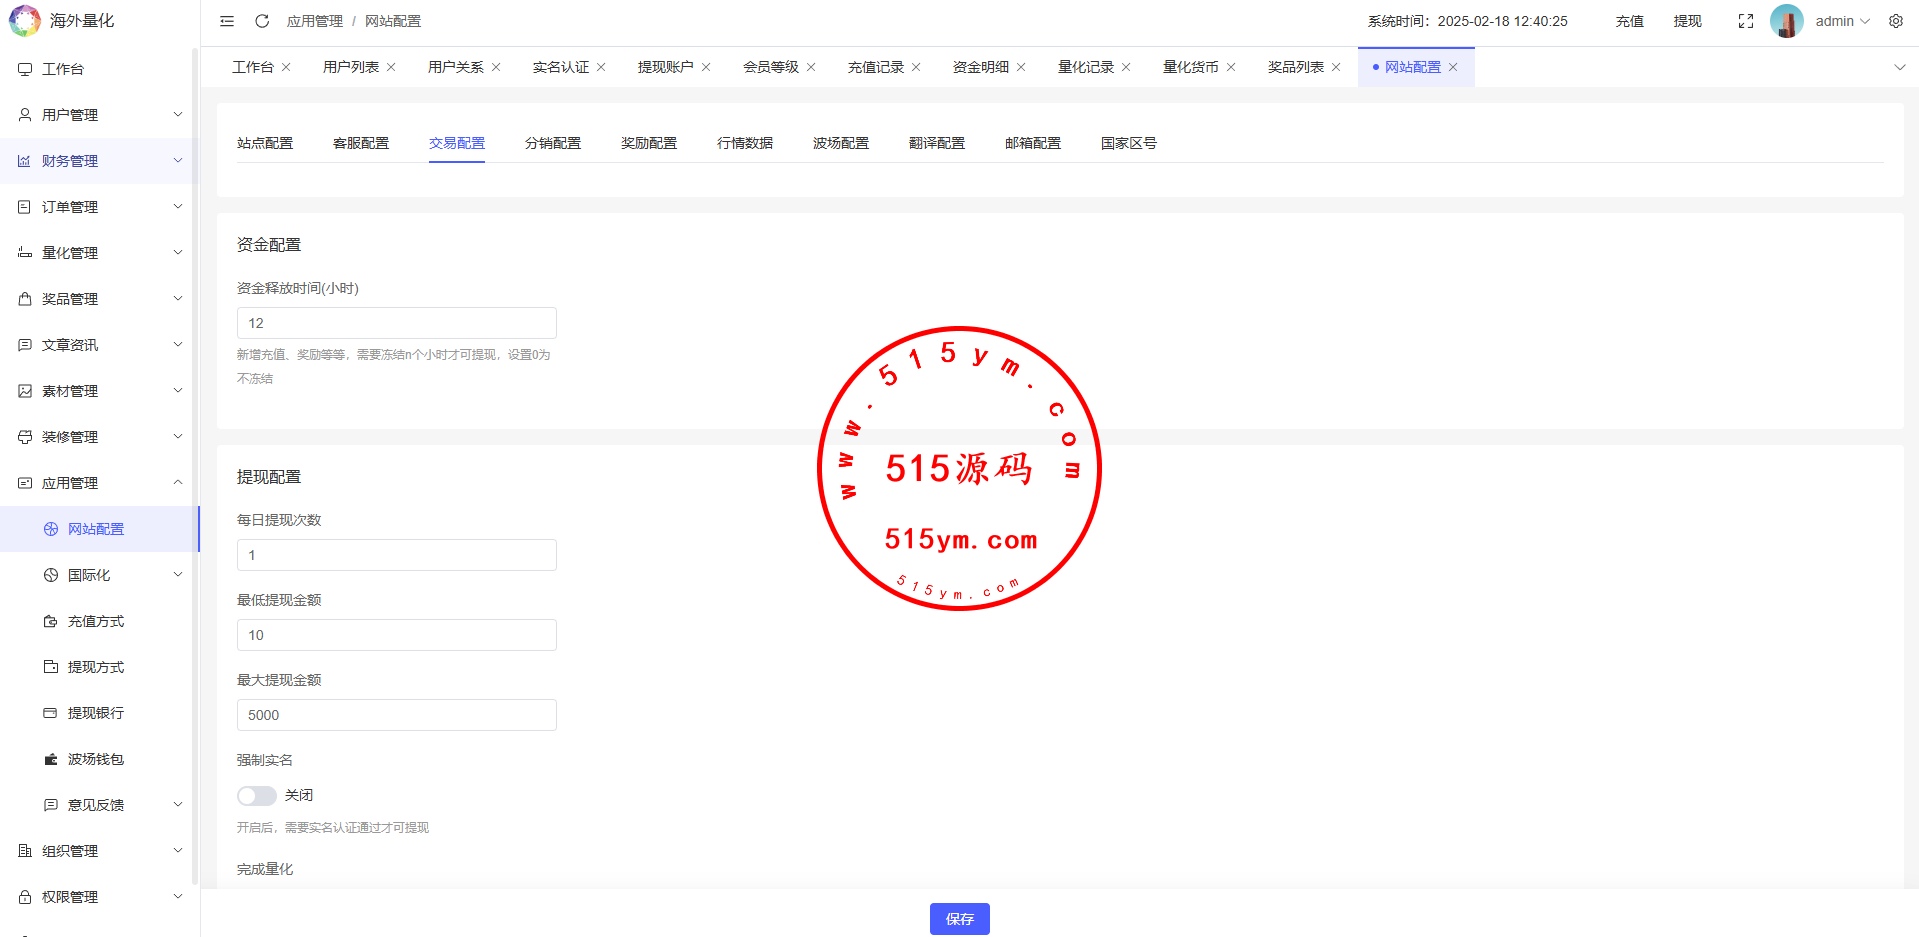Click the sidebar collapse hamburger icon
1919x937 pixels.
227,21
